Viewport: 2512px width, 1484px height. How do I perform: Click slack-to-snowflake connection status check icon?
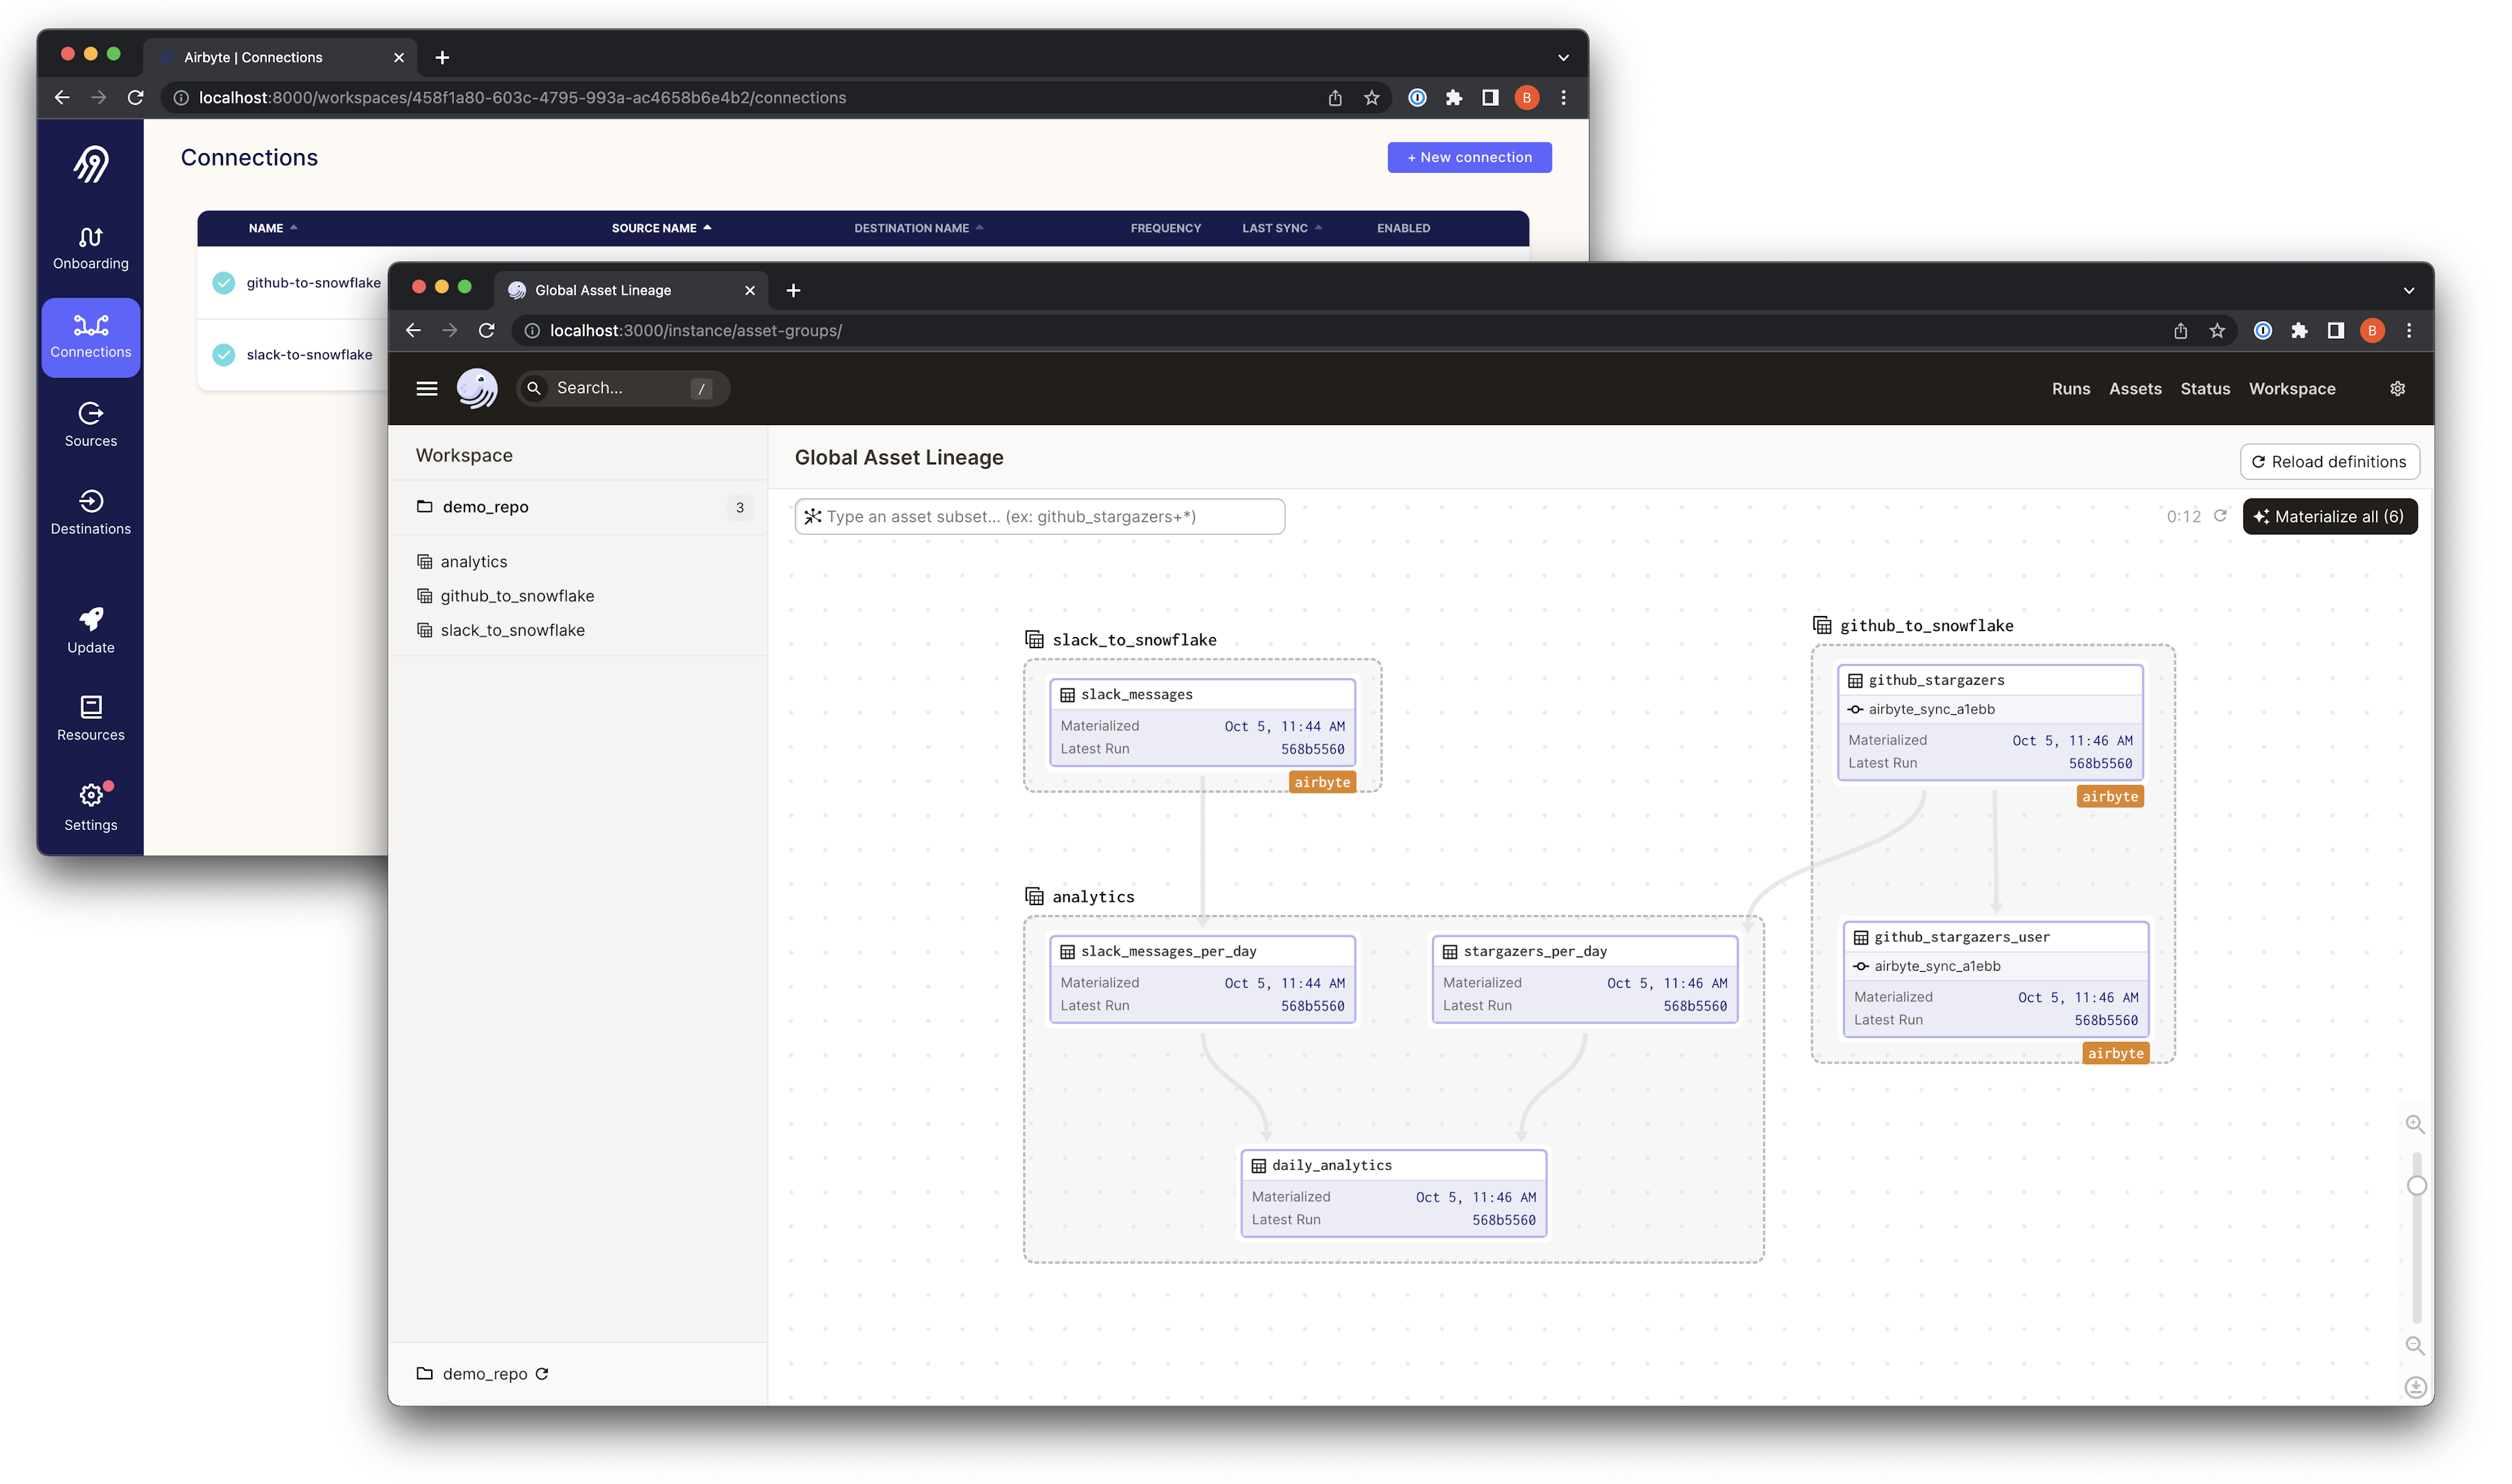(x=224, y=355)
